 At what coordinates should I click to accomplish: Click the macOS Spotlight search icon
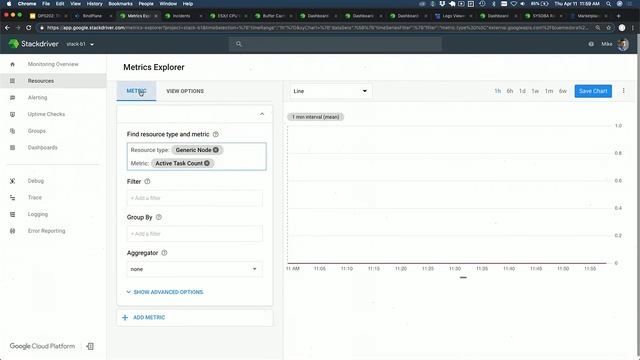click(x=609, y=4)
